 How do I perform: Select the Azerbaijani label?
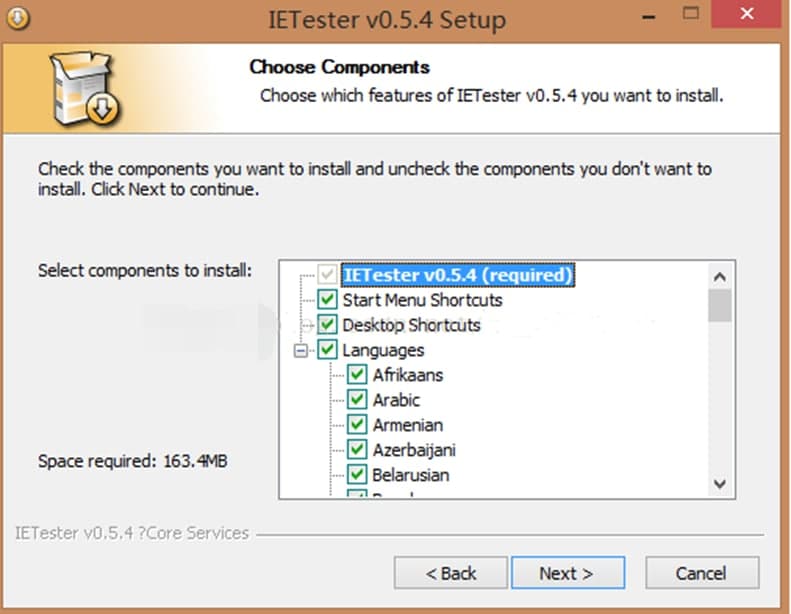(414, 450)
